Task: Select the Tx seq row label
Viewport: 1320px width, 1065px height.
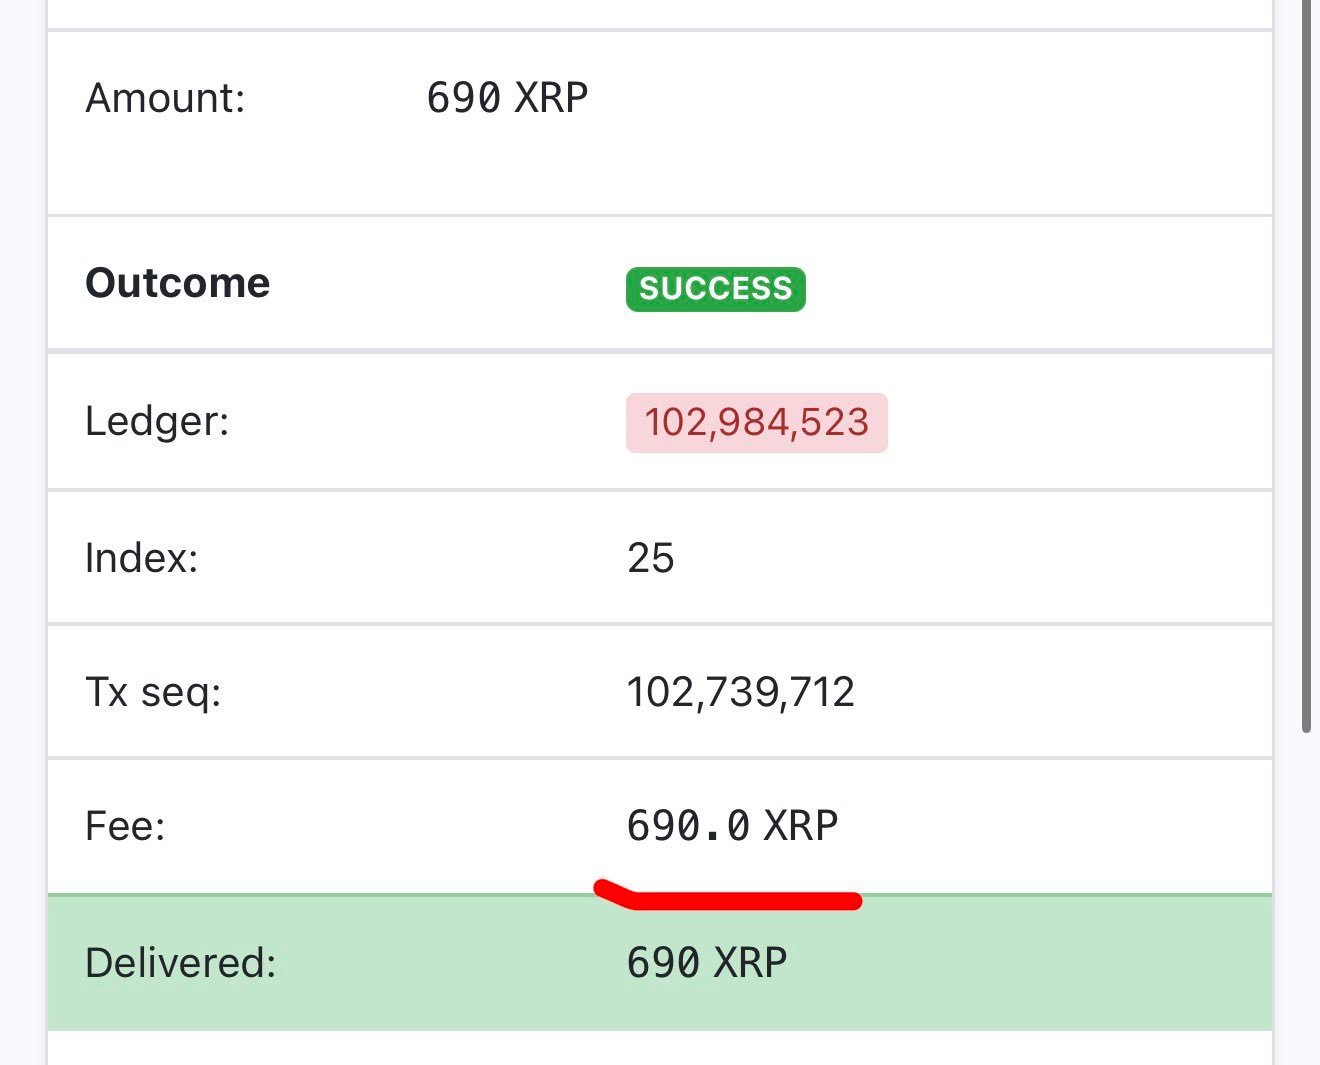Action: [154, 691]
